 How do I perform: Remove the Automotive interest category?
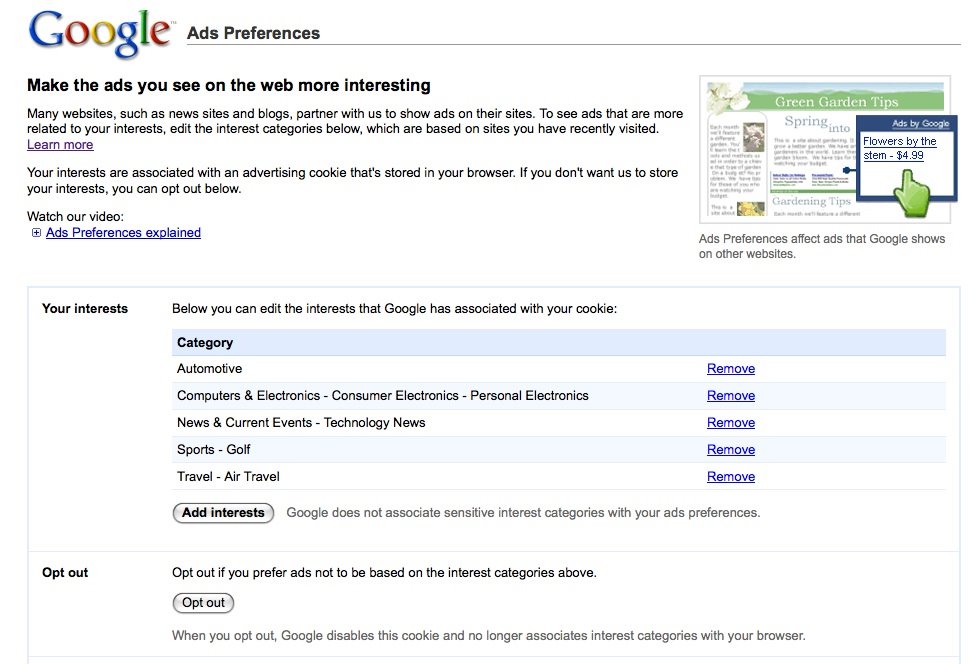coord(730,369)
